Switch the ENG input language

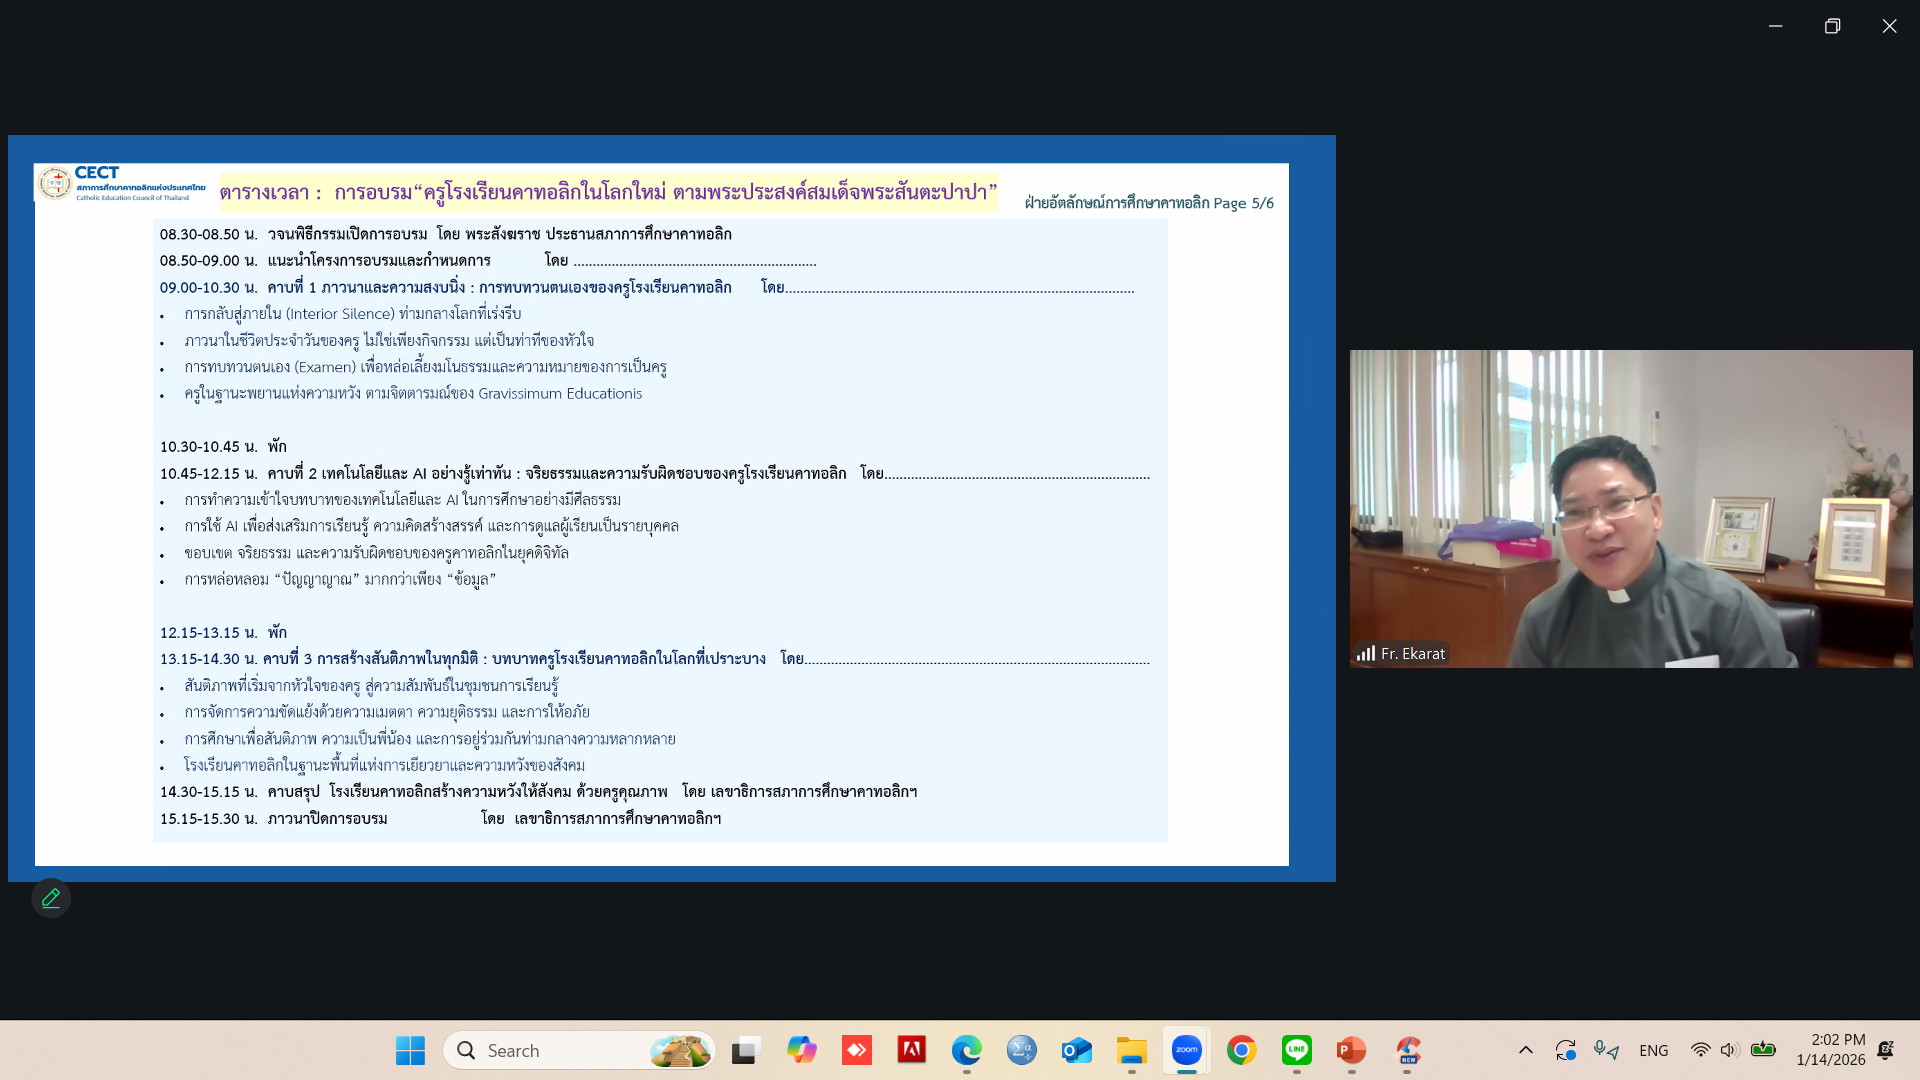pos(1653,1050)
